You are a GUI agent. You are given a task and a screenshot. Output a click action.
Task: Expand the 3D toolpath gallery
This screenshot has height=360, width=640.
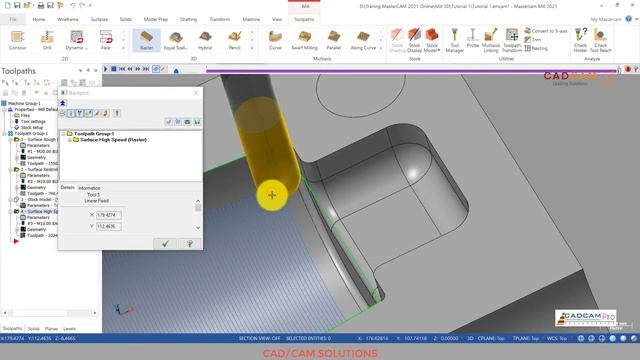[x=252, y=48]
